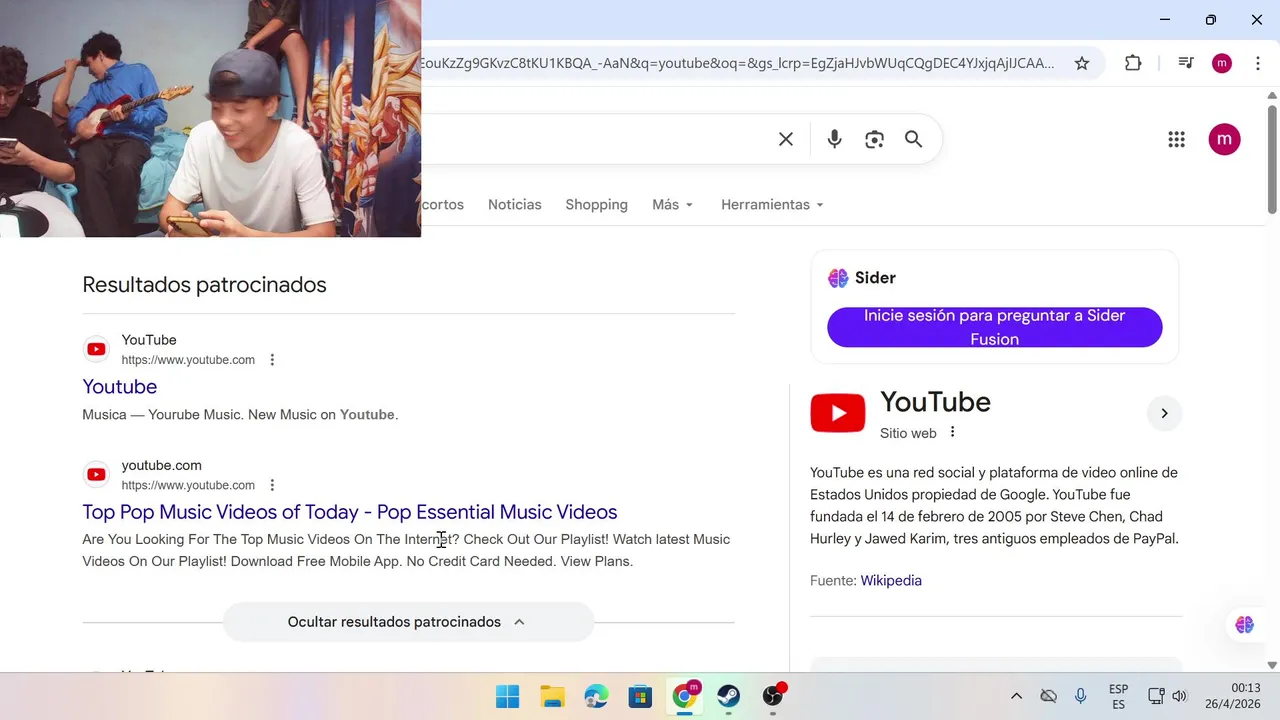Expand the YouTube knowledge panel arrow

tap(1164, 413)
